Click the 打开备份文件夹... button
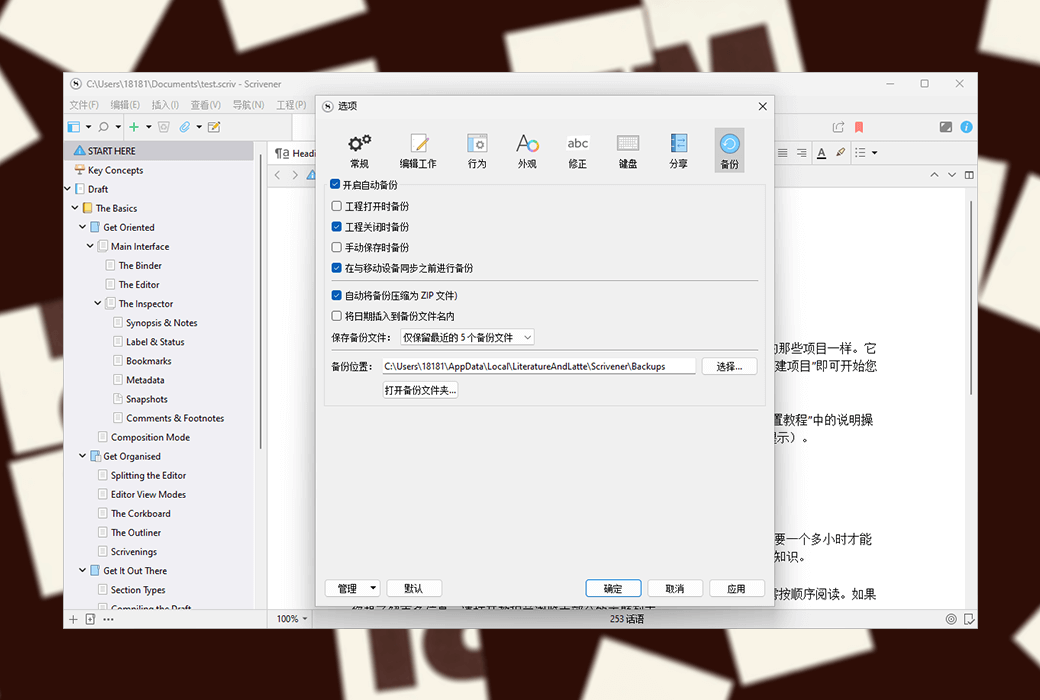 (x=421, y=390)
